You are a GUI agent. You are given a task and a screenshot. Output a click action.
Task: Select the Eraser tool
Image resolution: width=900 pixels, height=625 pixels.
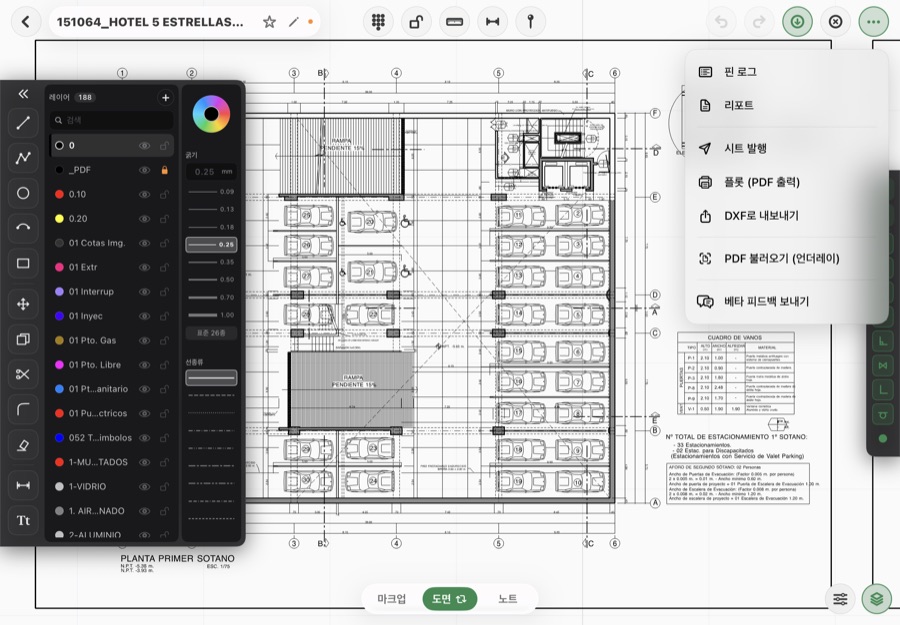[23, 445]
